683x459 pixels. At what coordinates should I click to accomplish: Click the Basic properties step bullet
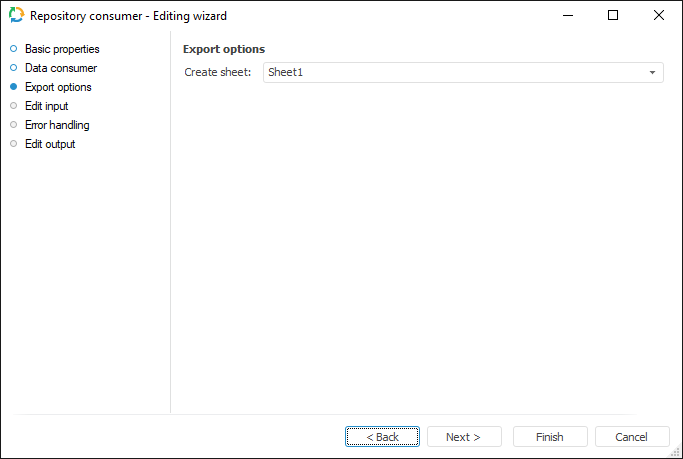coord(14,49)
